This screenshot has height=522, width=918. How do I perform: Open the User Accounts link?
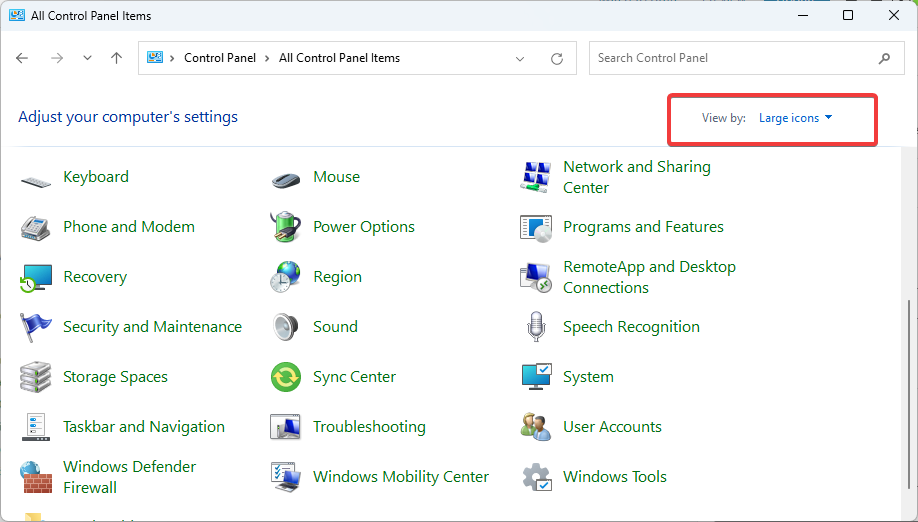coord(612,427)
